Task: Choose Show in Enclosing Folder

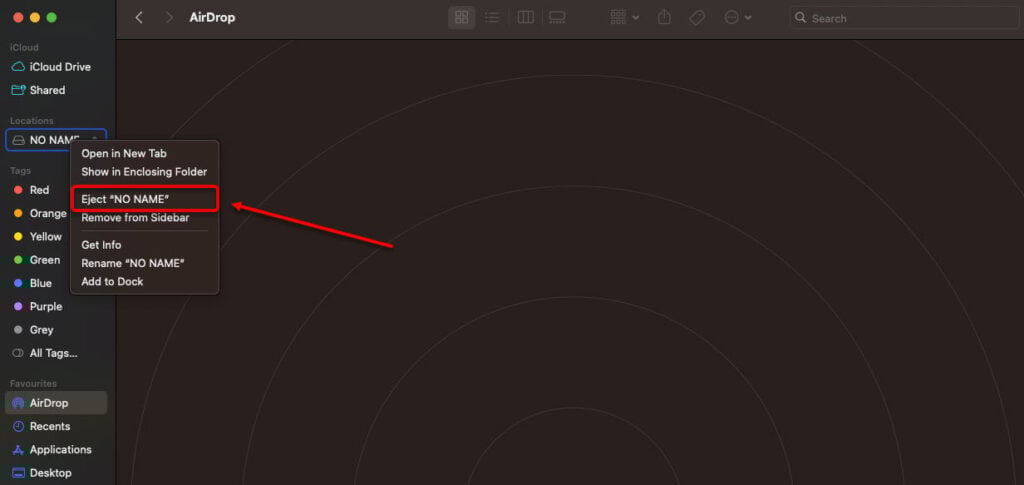Action: click(144, 172)
